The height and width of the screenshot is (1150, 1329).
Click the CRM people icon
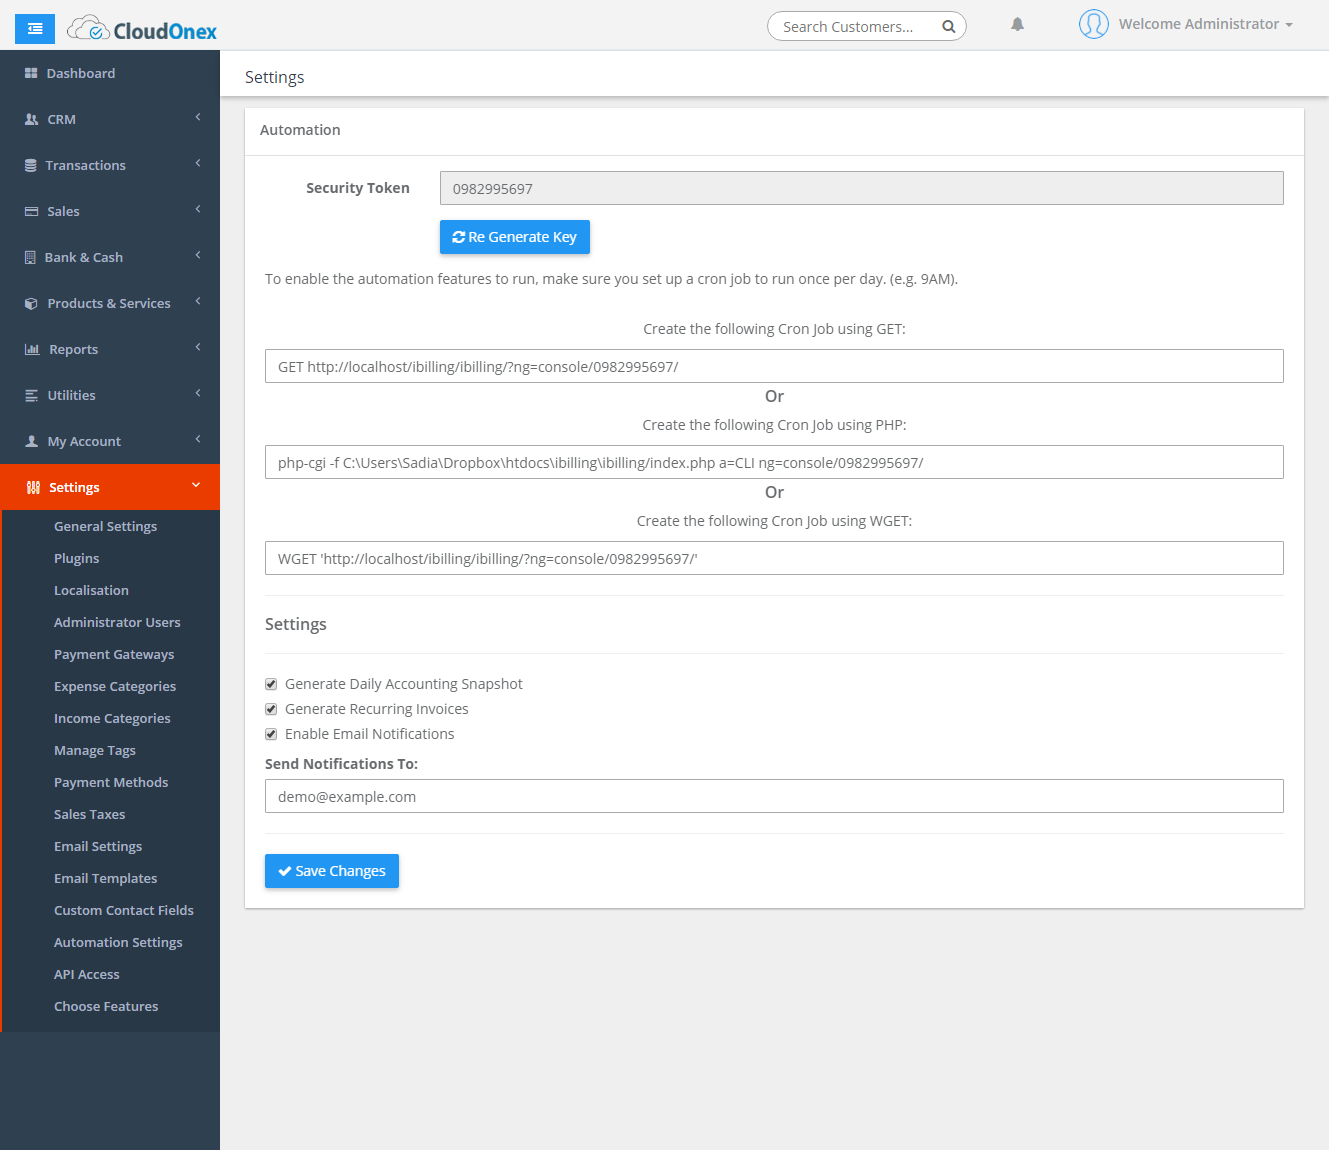(x=31, y=119)
